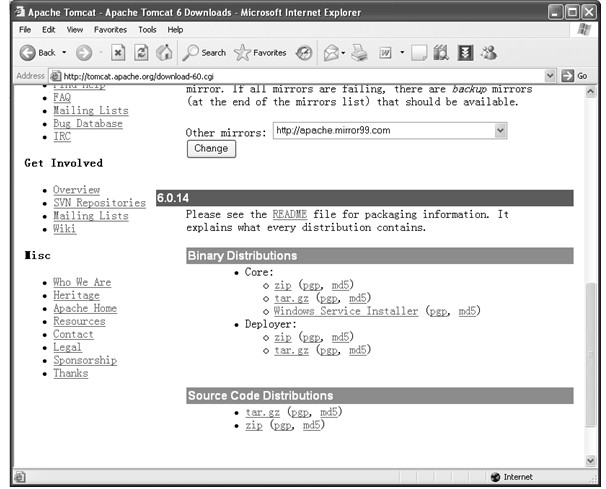The height and width of the screenshot is (489, 606).
Task: Click Edit with Word icon
Action: (x=385, y=53)
